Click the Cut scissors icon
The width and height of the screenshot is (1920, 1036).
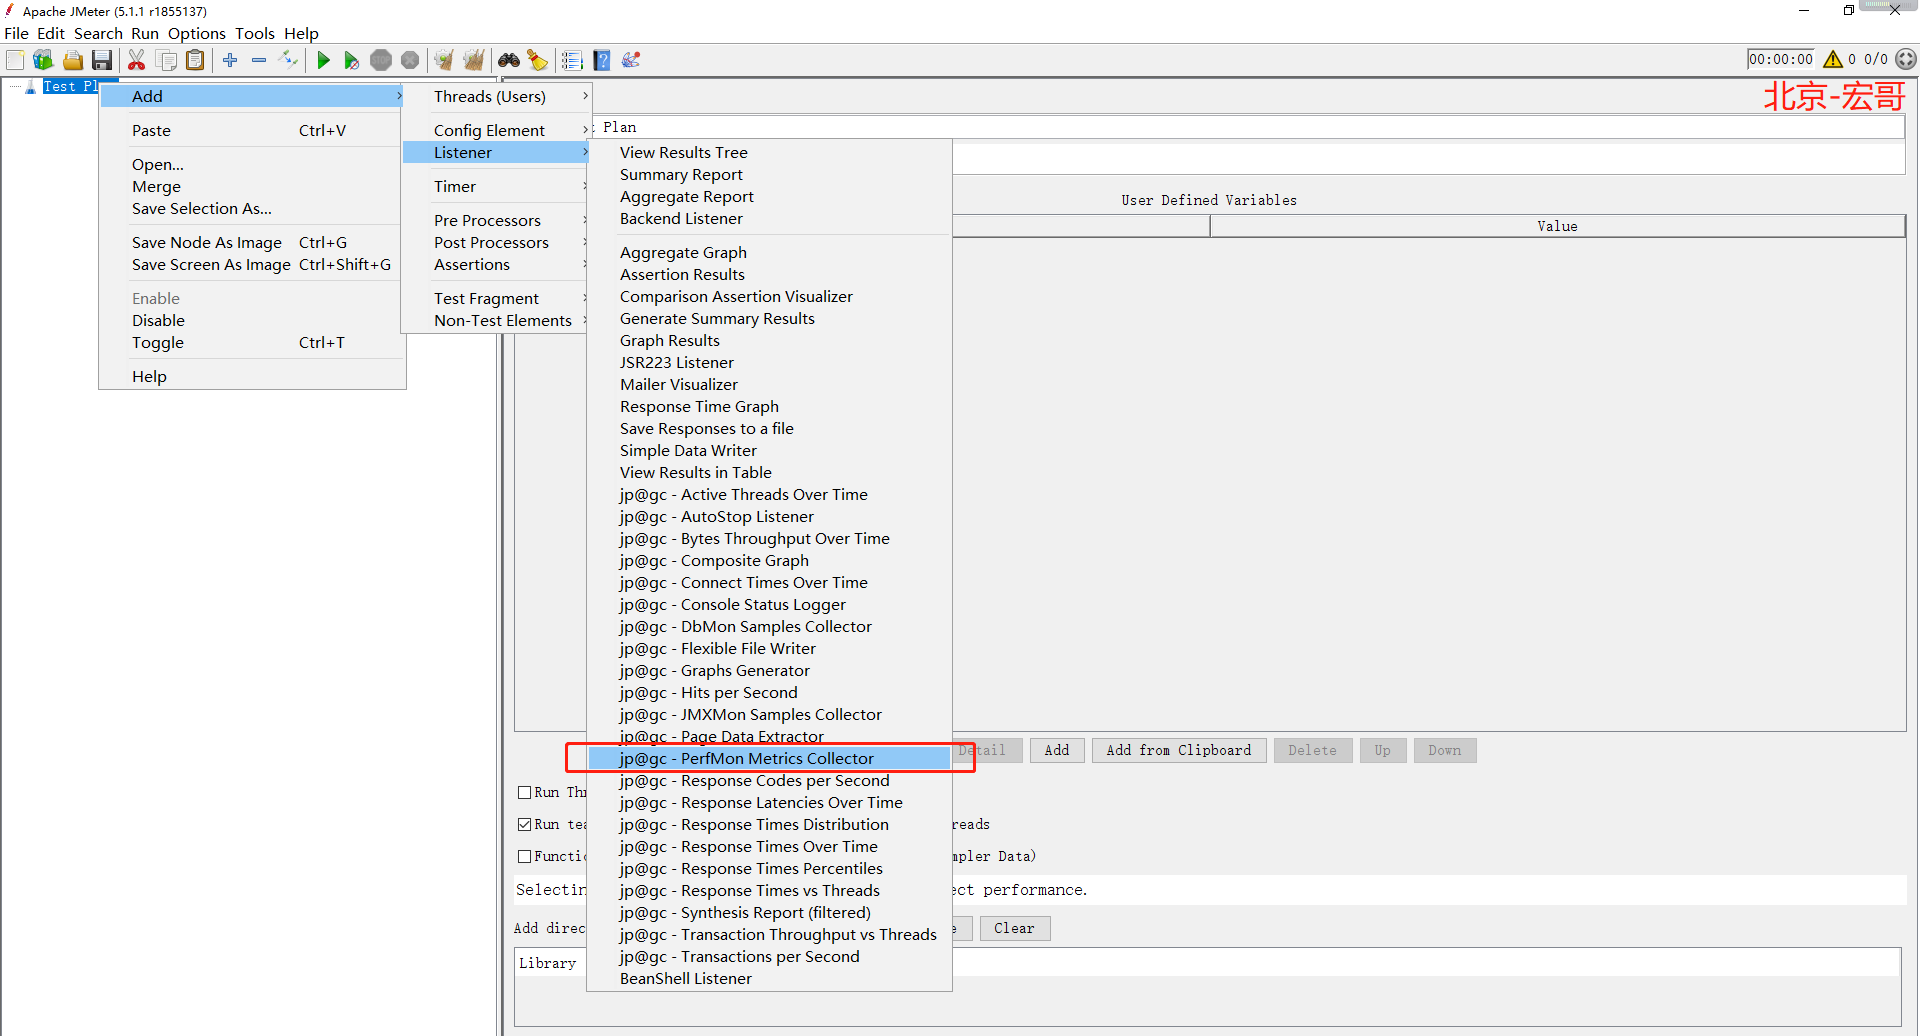tap(137, 60)
